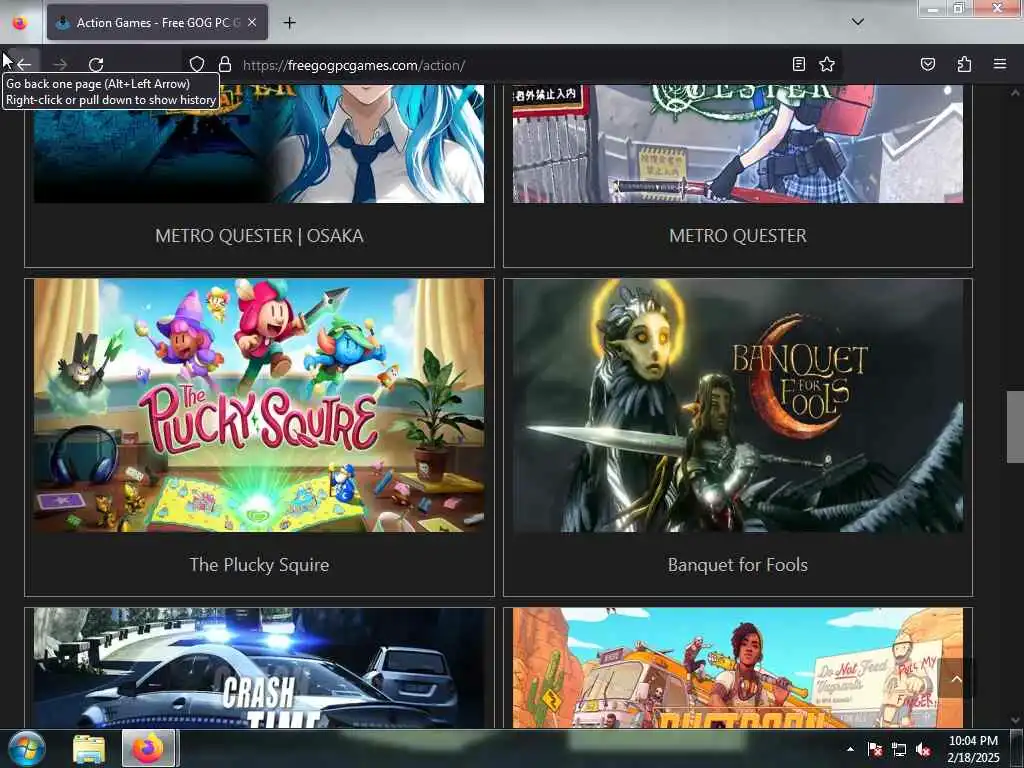The height and width of the screenshot is (768, 1024).
Task: Reload the current page
Action: (96, 65)
